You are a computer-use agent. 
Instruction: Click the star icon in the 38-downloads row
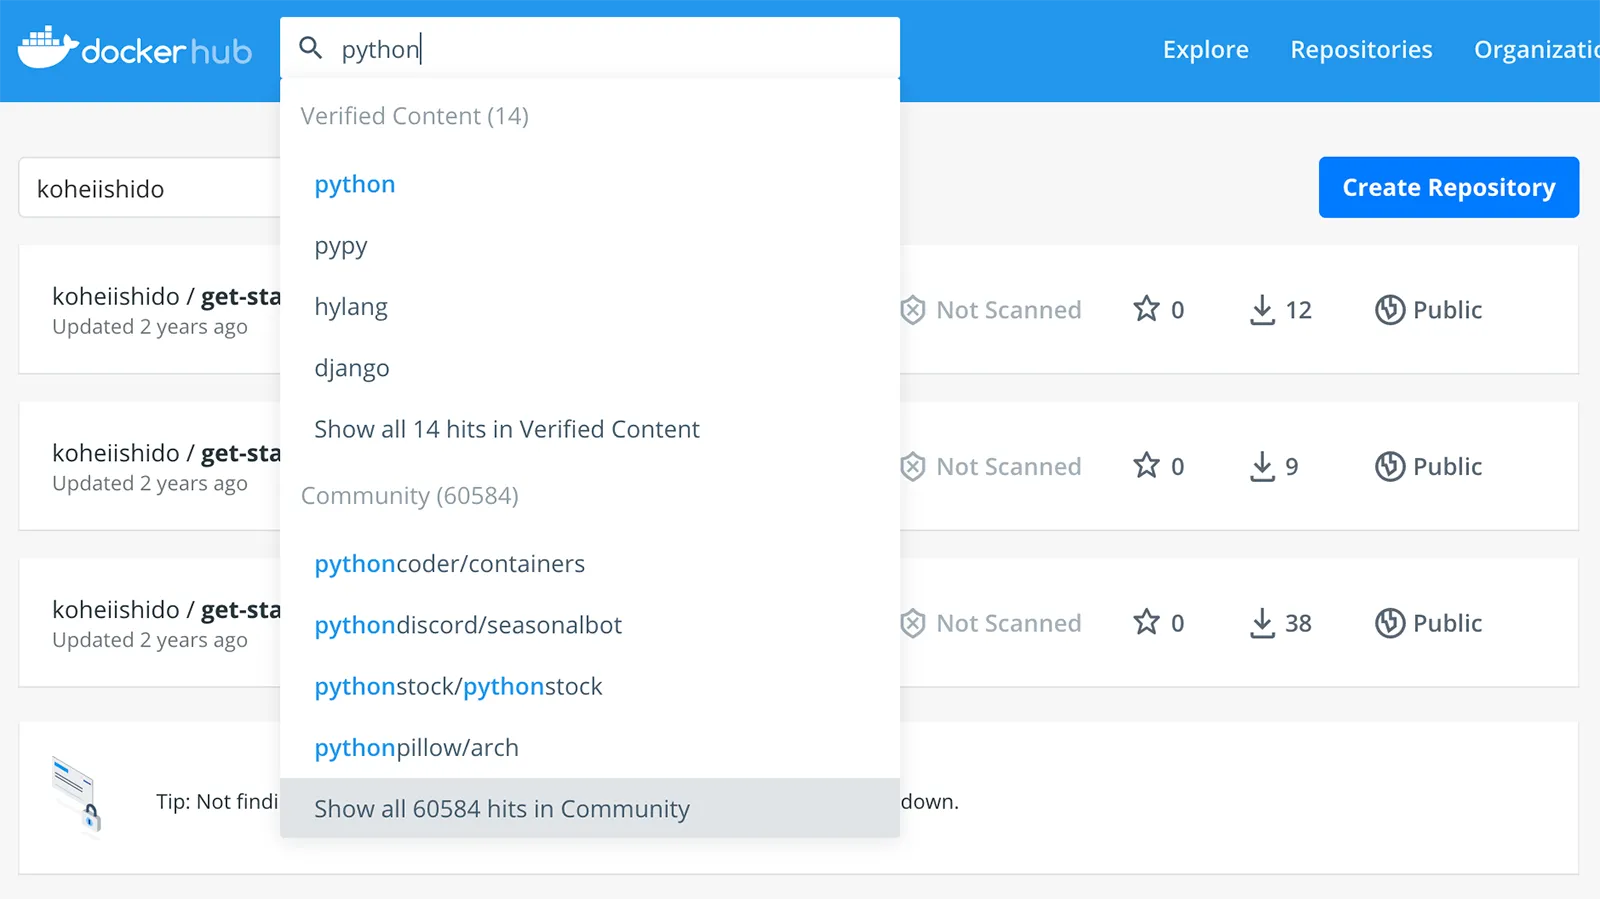pyautogui.click(x=1146, y=622)
